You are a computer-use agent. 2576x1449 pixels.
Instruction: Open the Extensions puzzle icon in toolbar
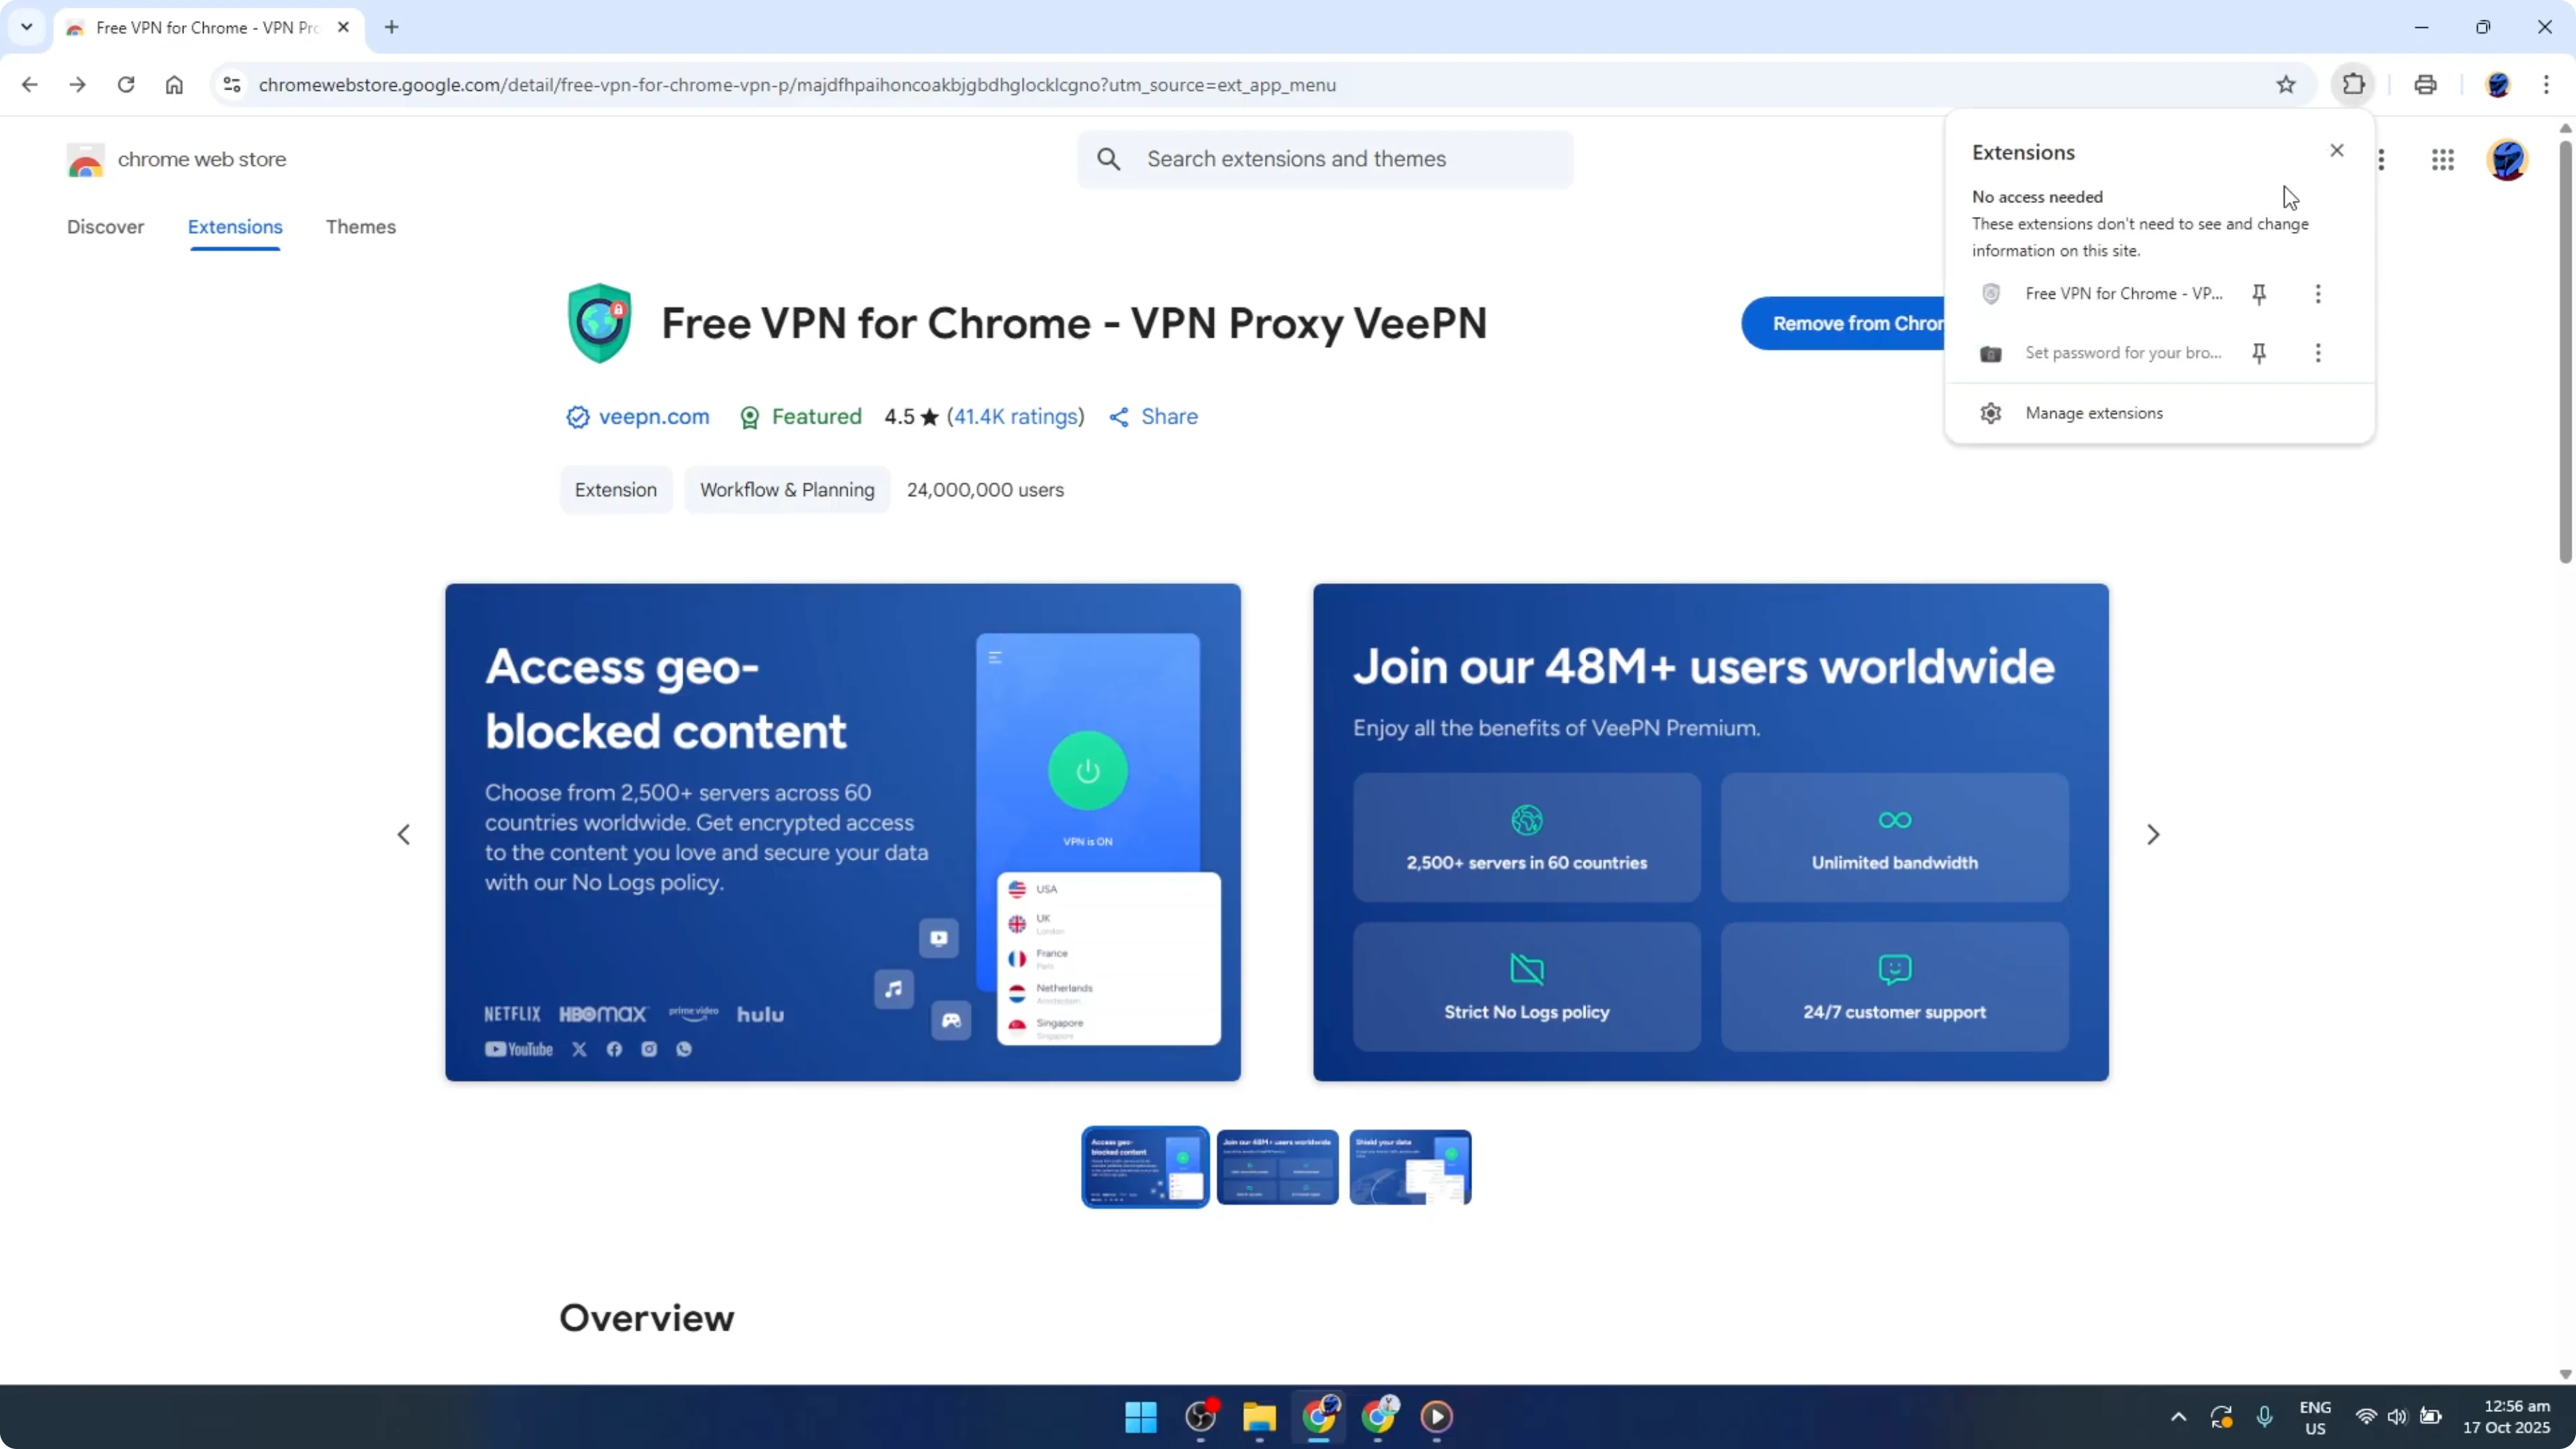pyautogui.click(x=2353, y=85)
